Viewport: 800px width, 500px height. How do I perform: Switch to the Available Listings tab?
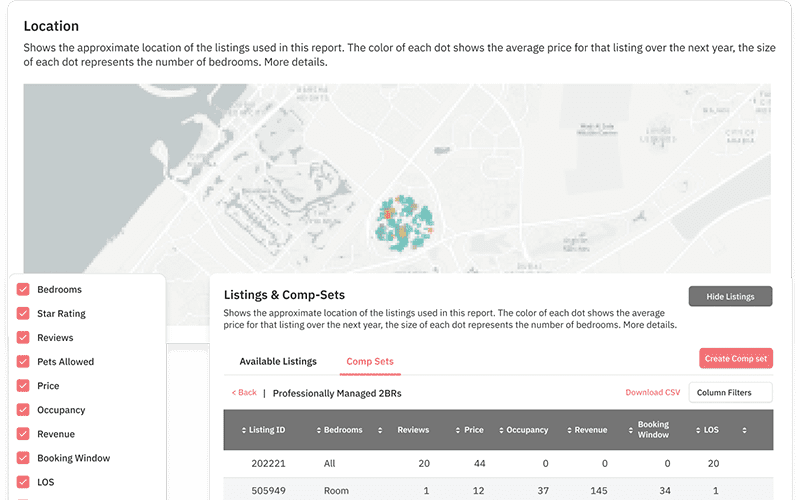point(278,361)
